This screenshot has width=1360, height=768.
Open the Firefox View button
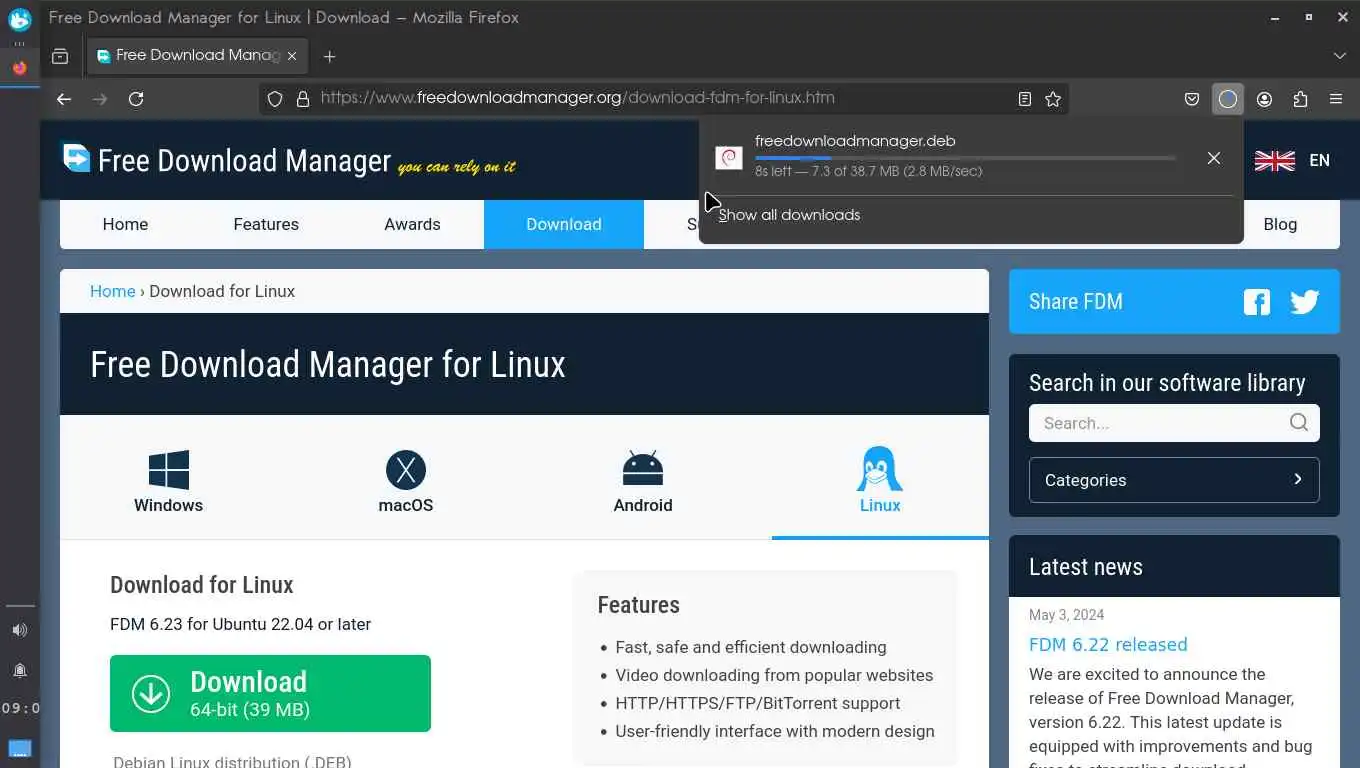coord(60,56)
